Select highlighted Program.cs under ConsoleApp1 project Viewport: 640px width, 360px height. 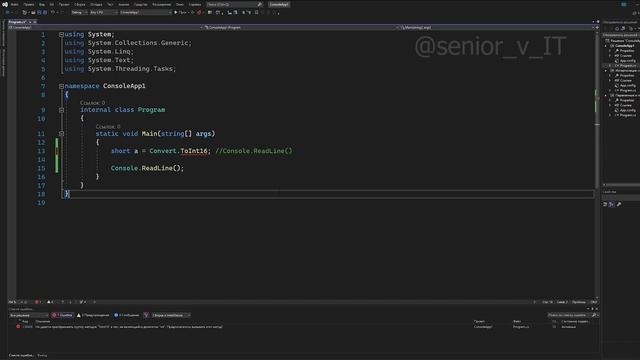(628, 65)
